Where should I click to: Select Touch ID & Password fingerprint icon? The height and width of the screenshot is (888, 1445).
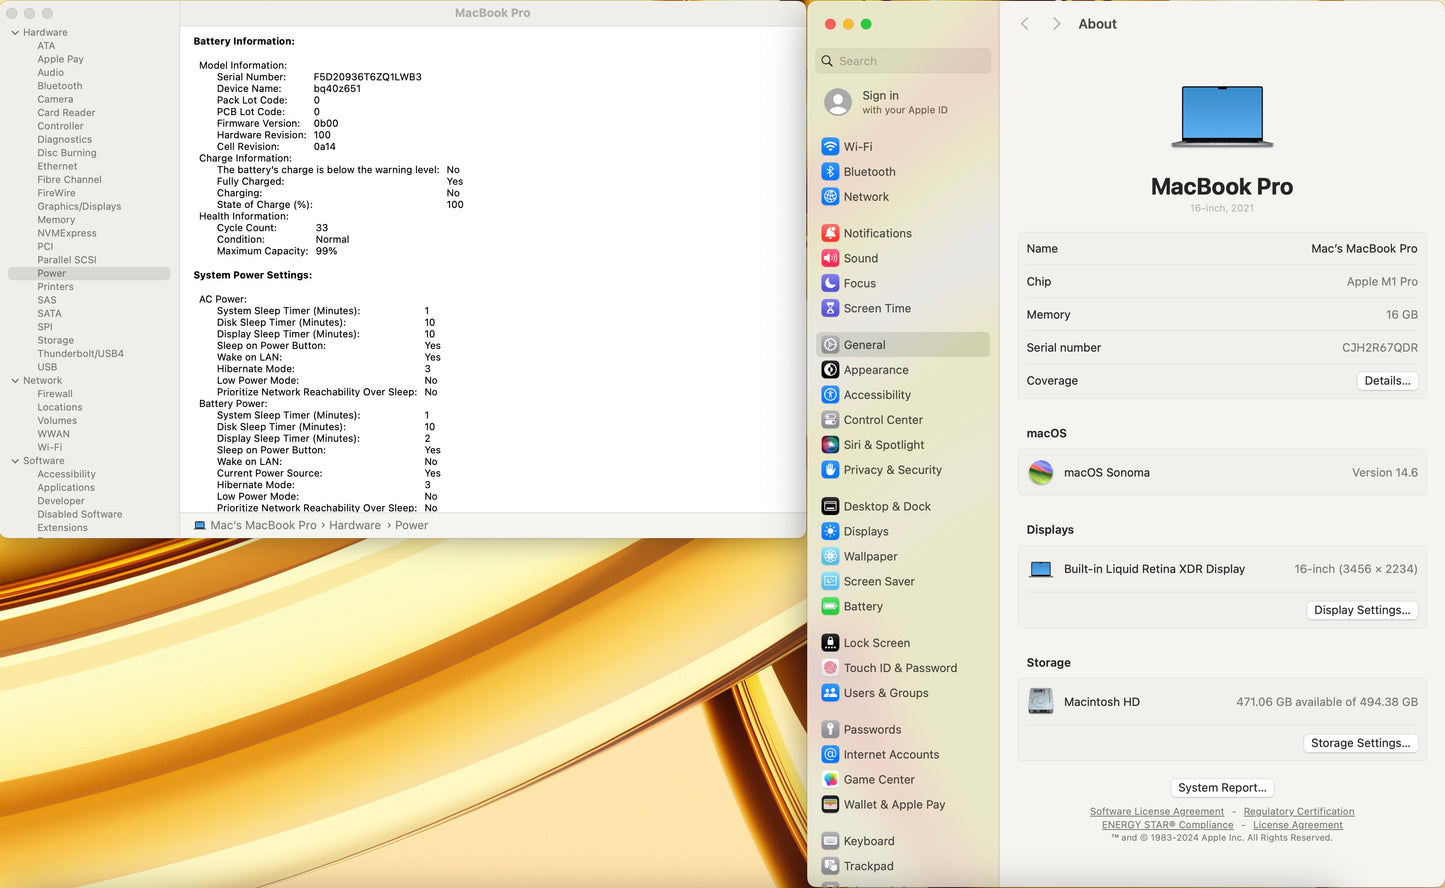click(830, 668)
